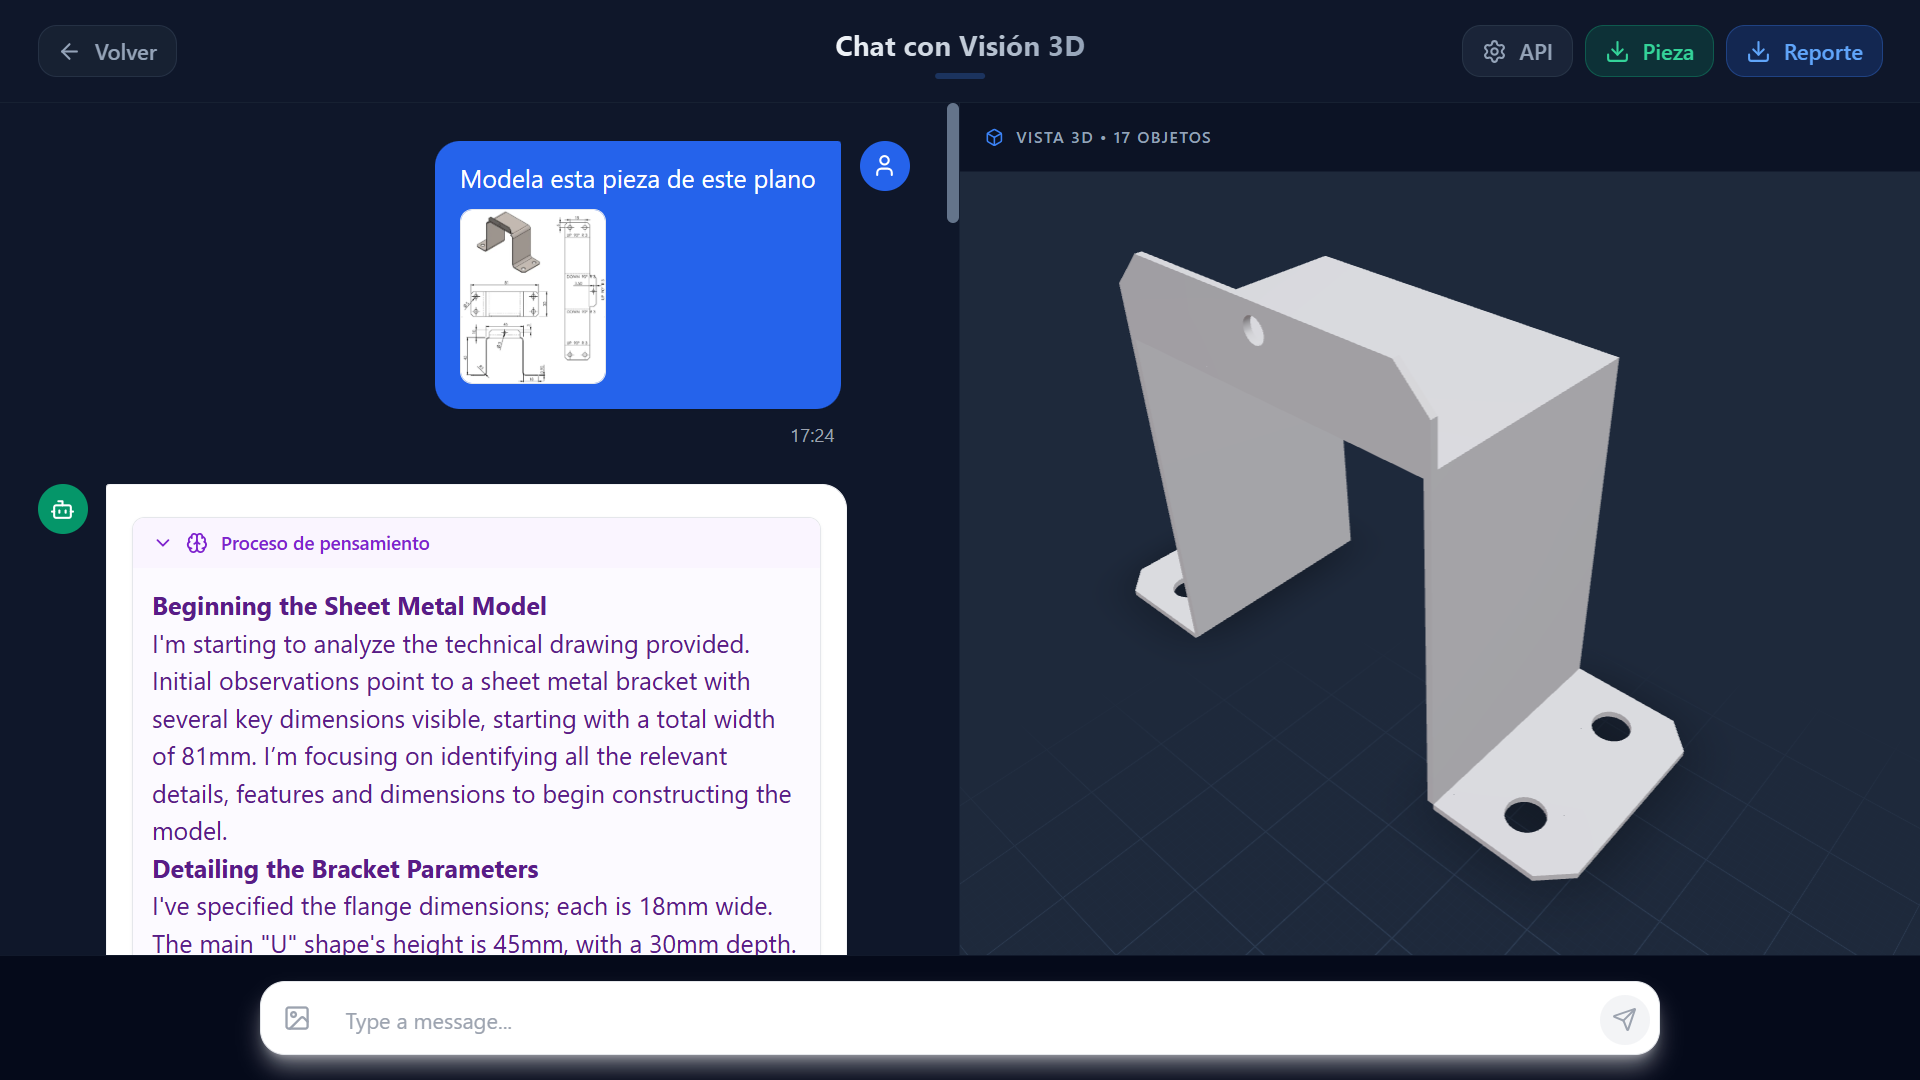The height and width of the screenshot is (1080, 1920).
Task: Click the Reporte button label
Action: tap(1822, 52)
